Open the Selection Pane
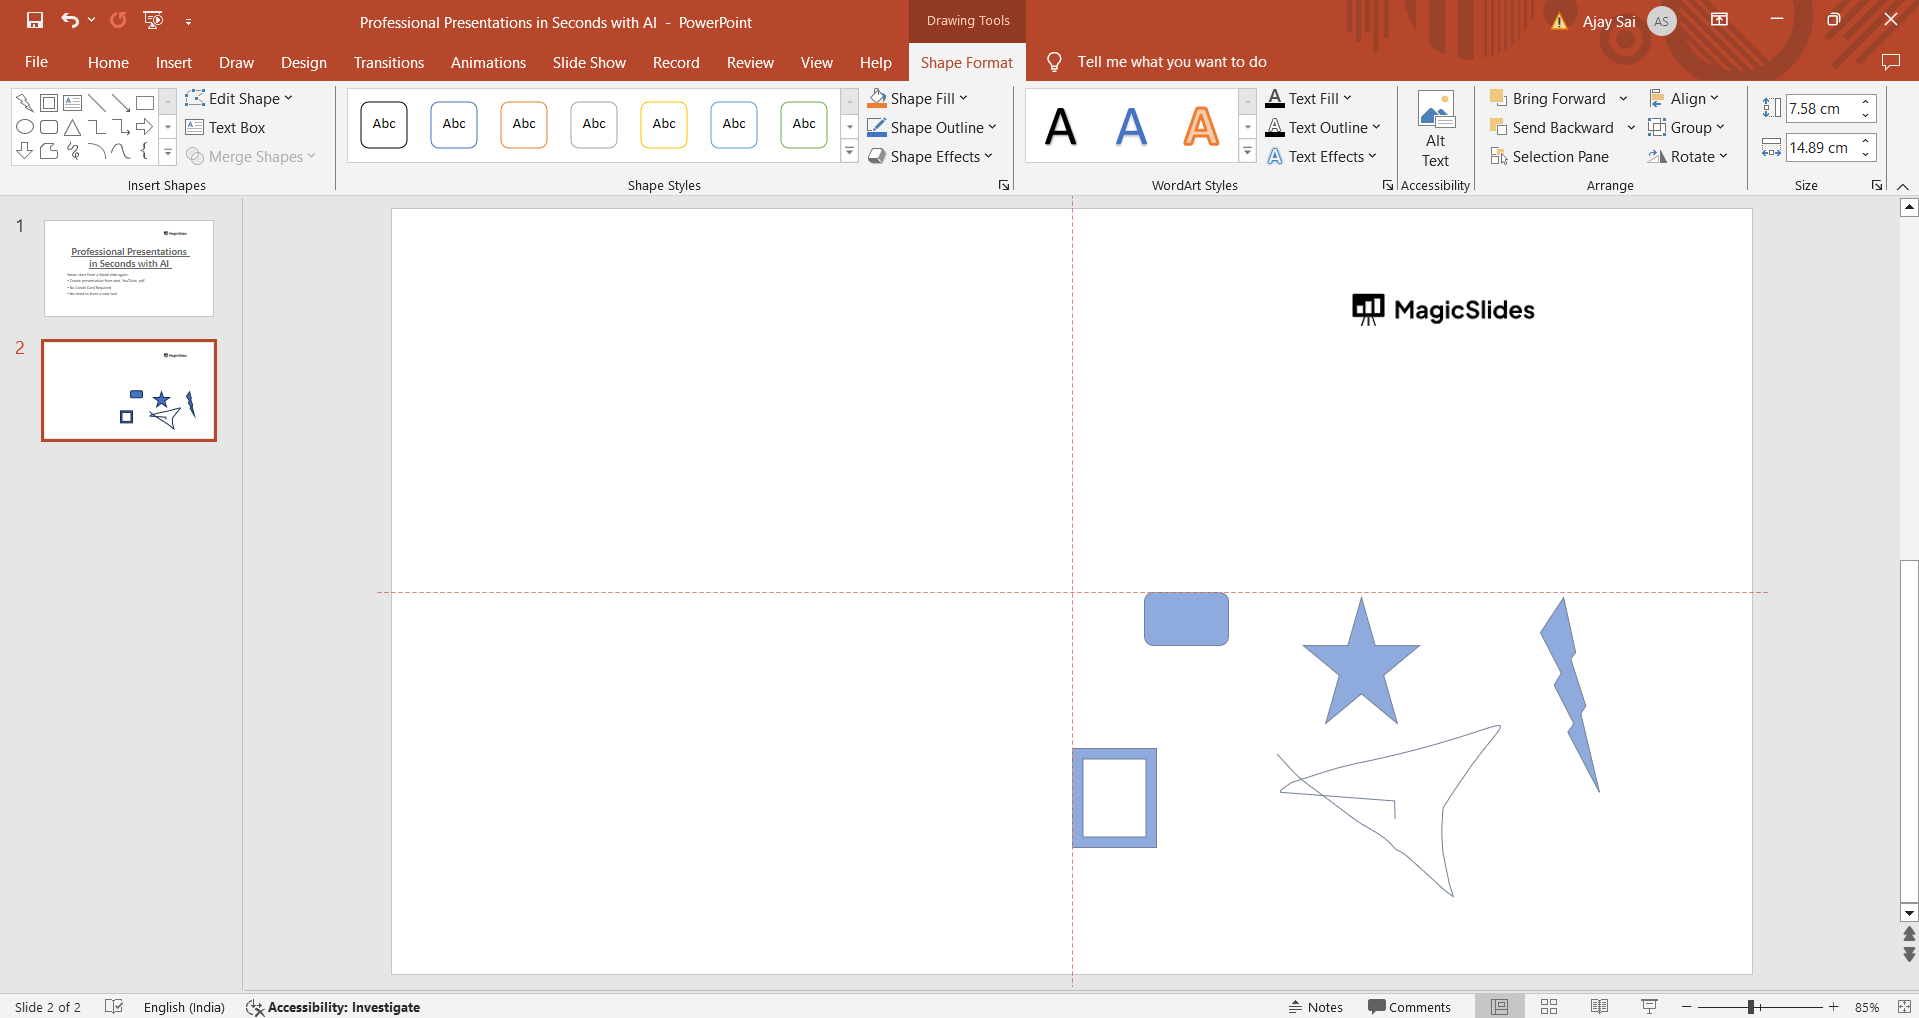 pos(1549,157)
